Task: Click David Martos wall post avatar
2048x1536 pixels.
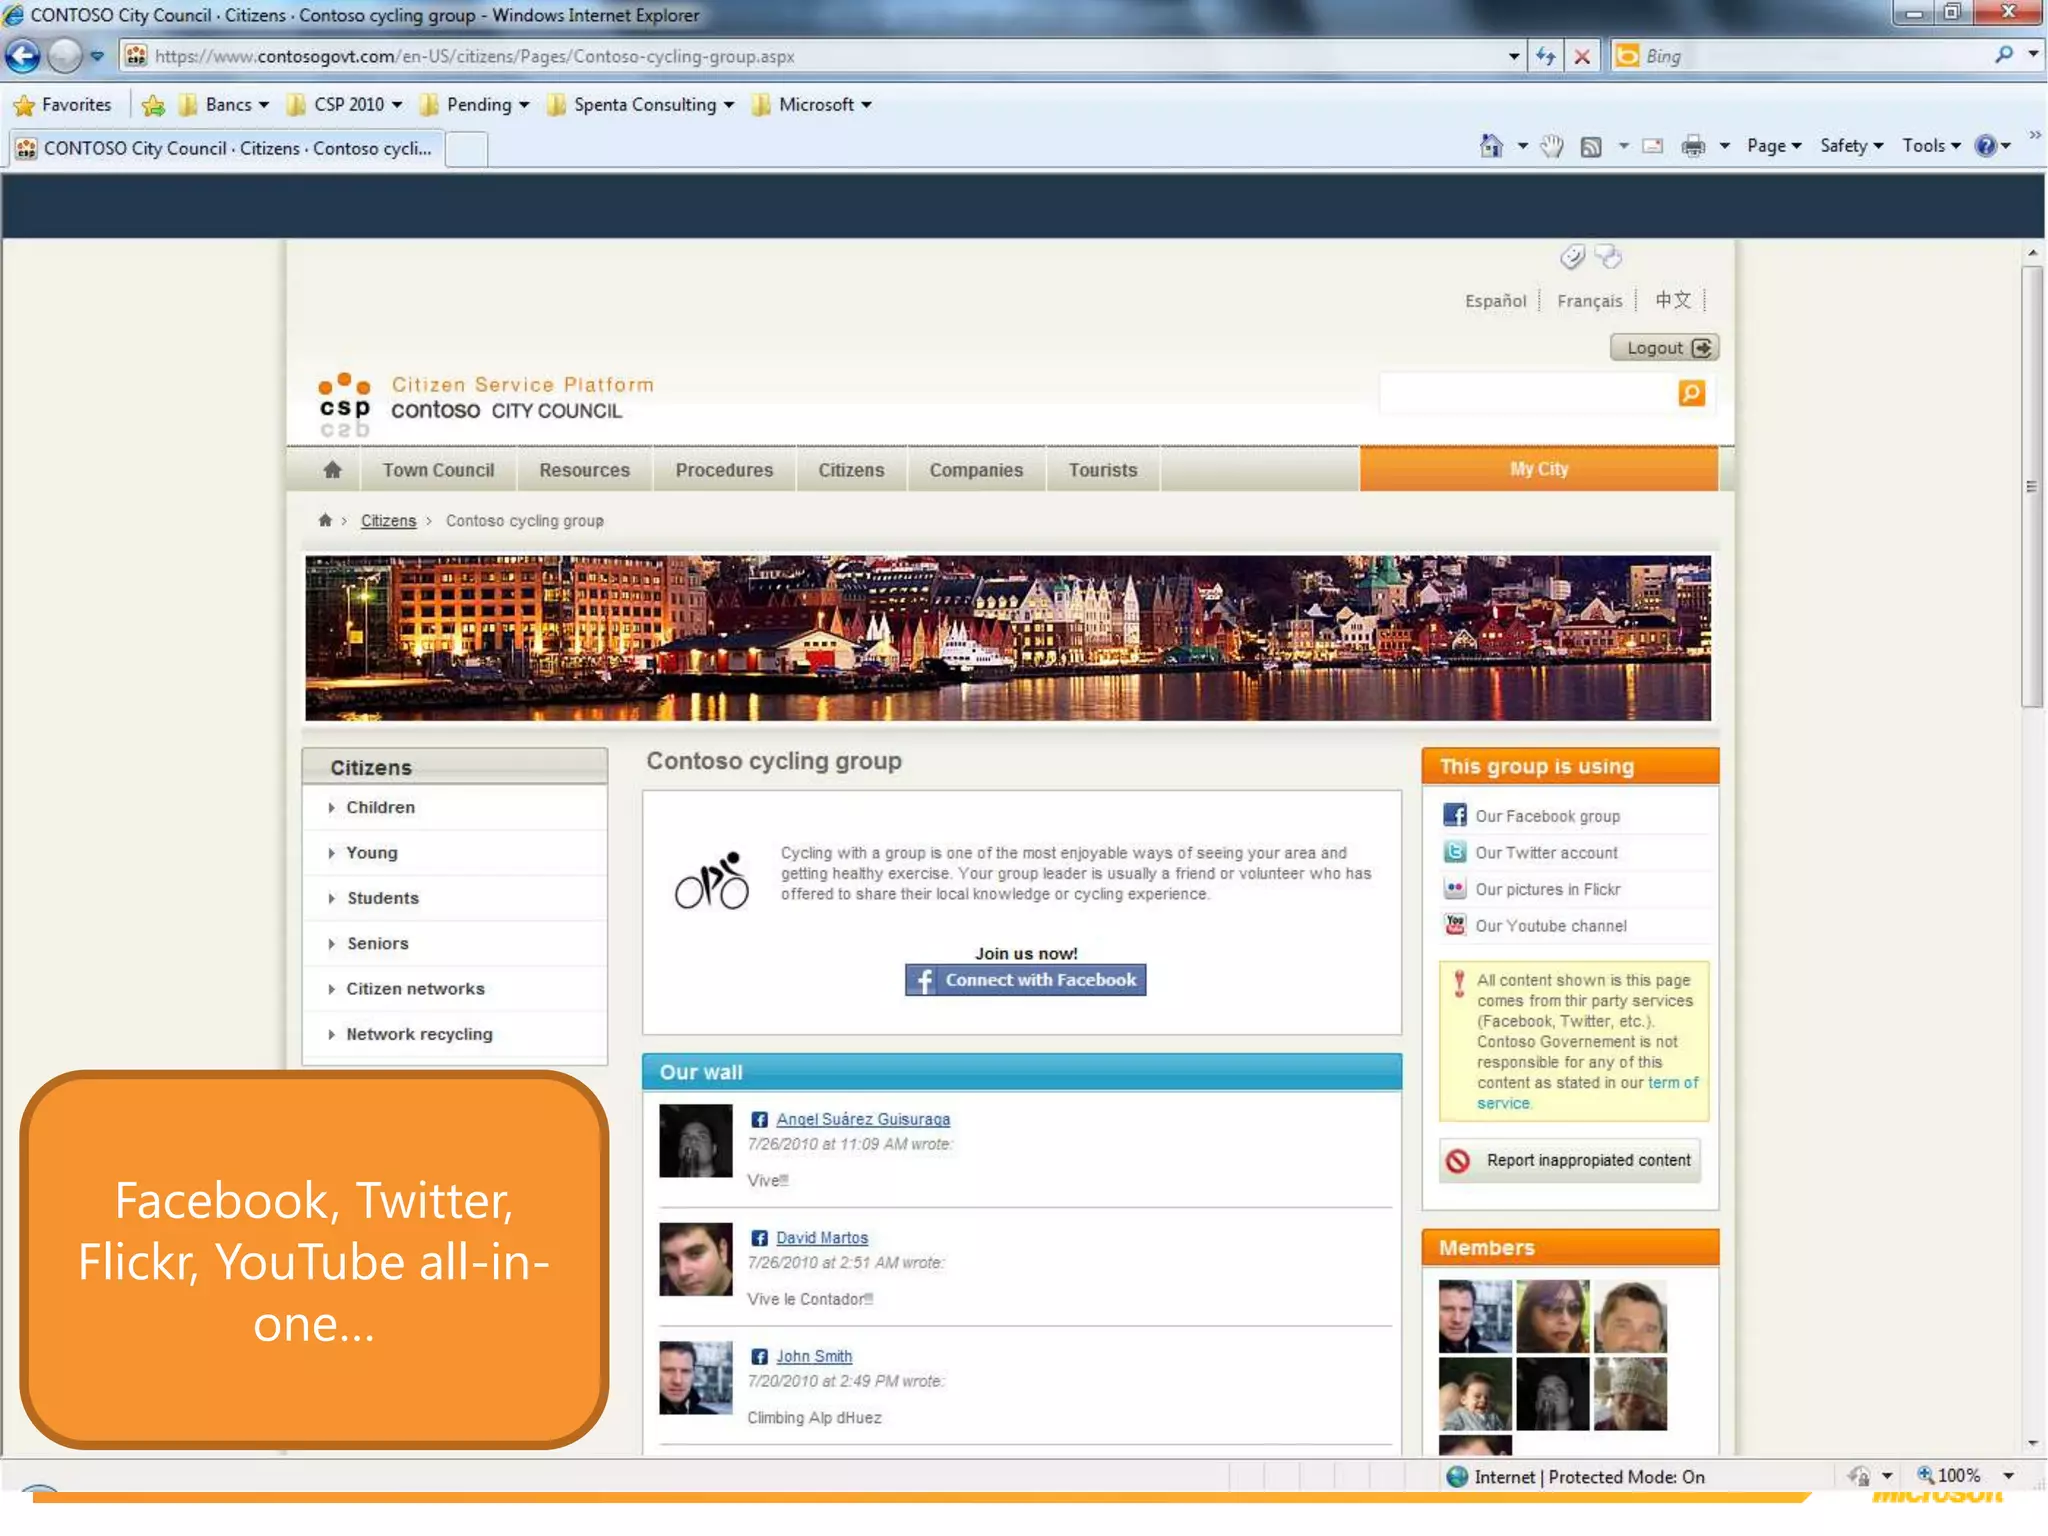Action: (696, 1259)
